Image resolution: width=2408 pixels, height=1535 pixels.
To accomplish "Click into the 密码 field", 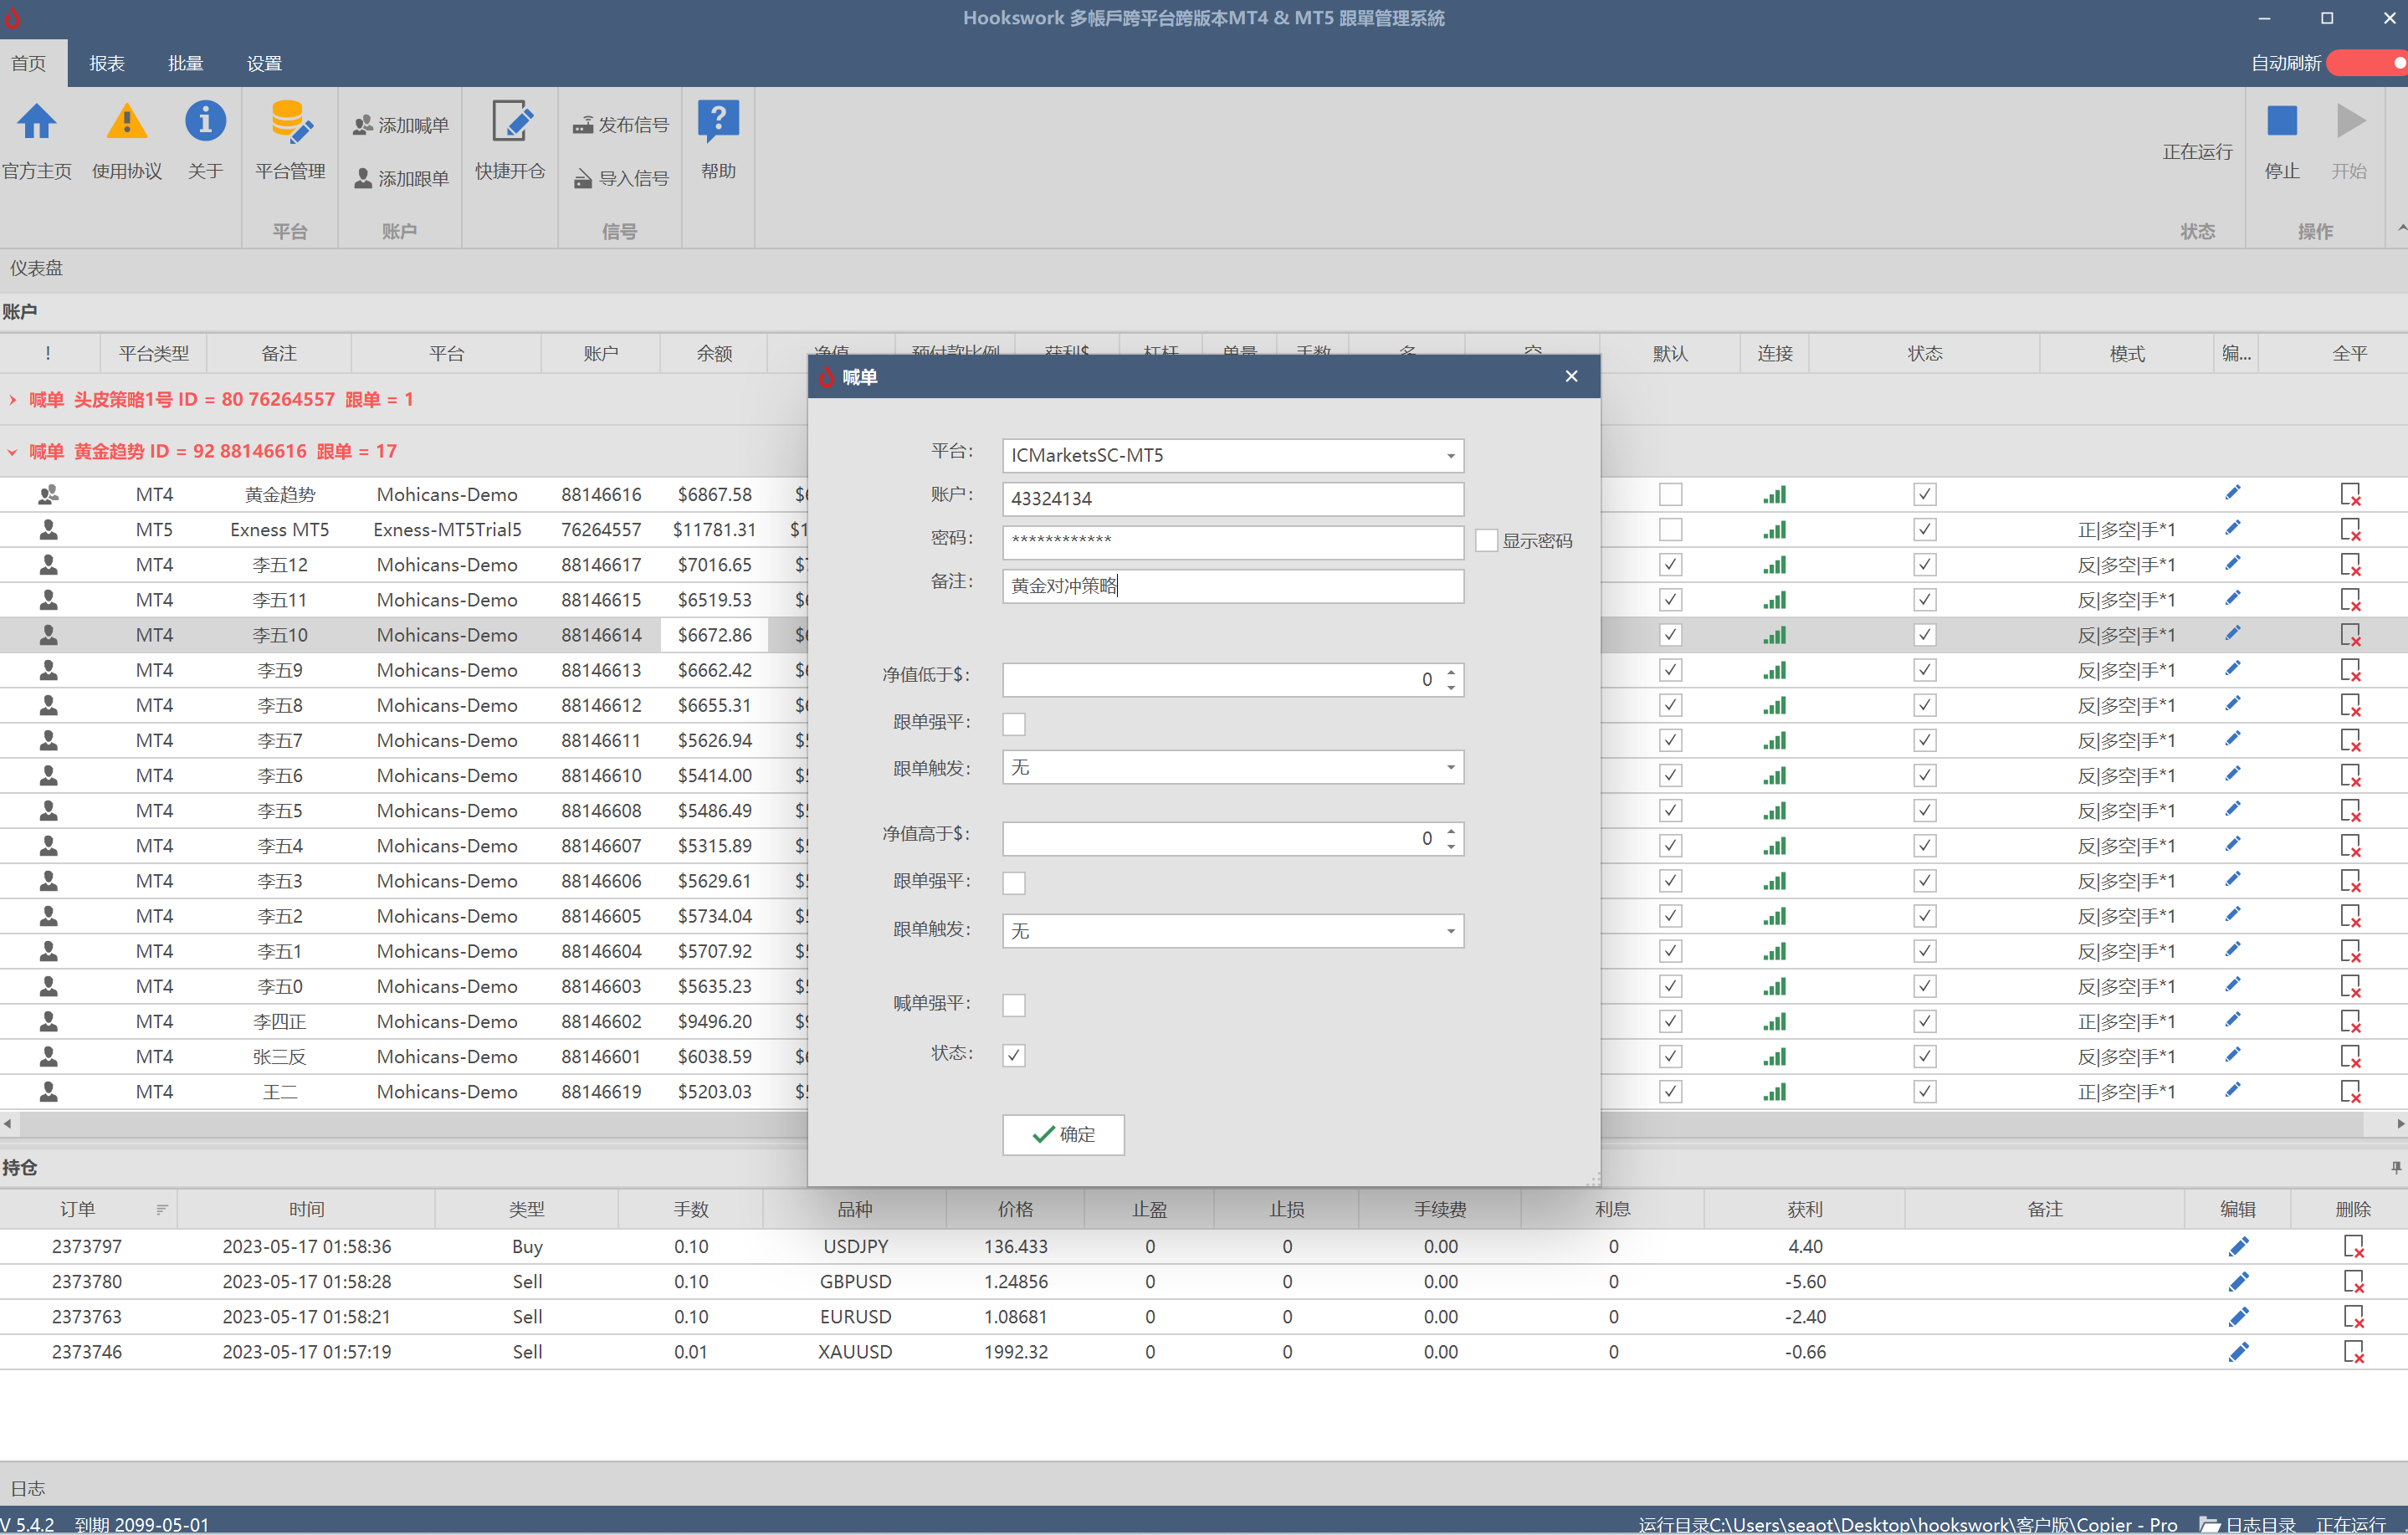I will tap(1232, 541).
